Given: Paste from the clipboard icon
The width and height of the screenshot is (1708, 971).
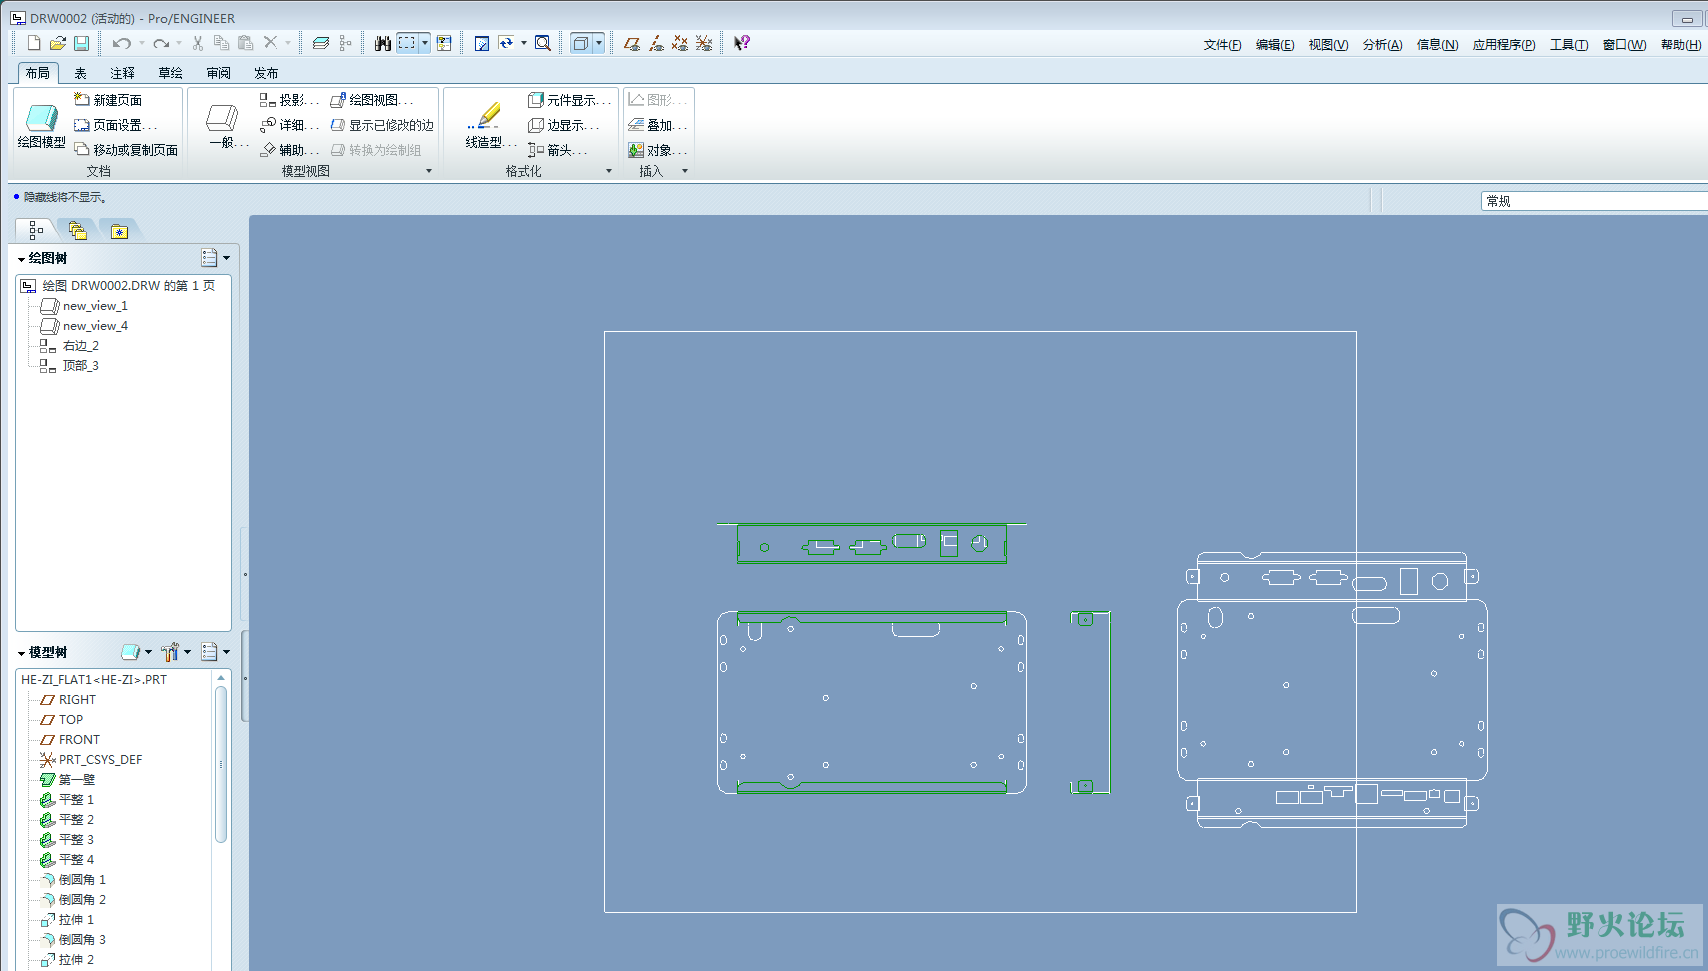Looking at the screenshot, I should point(245,43).
